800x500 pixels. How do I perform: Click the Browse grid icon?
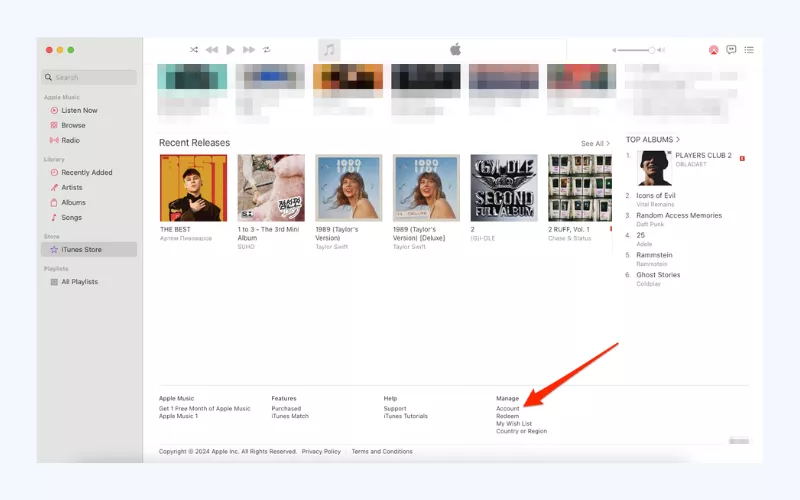click(54, 125)
